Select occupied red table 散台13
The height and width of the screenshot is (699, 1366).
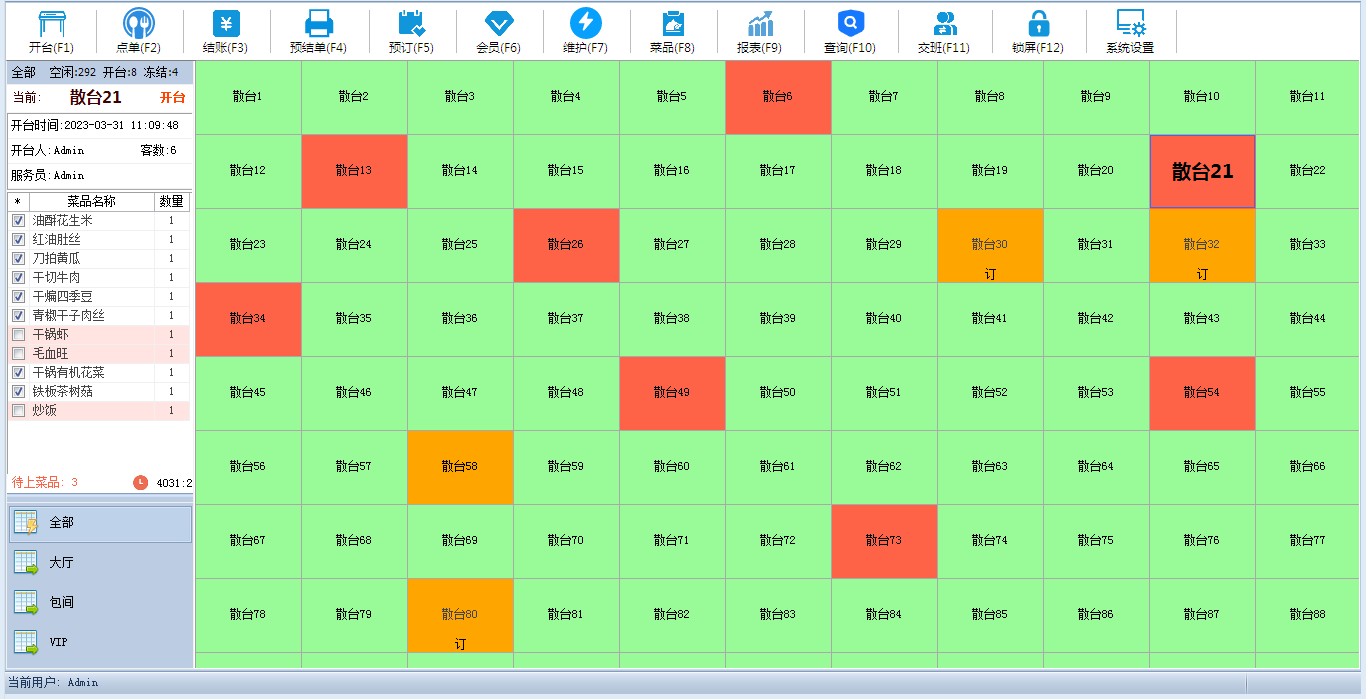click(354, 171)
